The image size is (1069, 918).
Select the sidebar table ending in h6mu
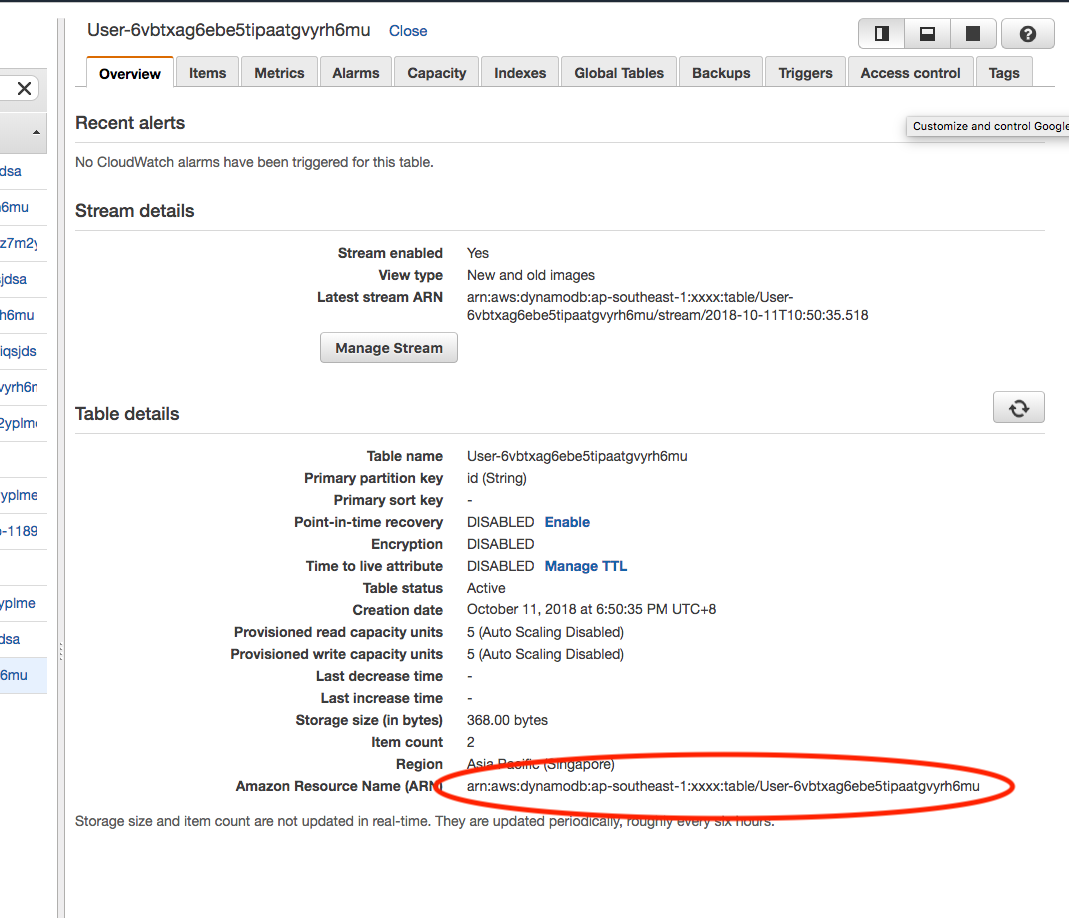[17, 315]
